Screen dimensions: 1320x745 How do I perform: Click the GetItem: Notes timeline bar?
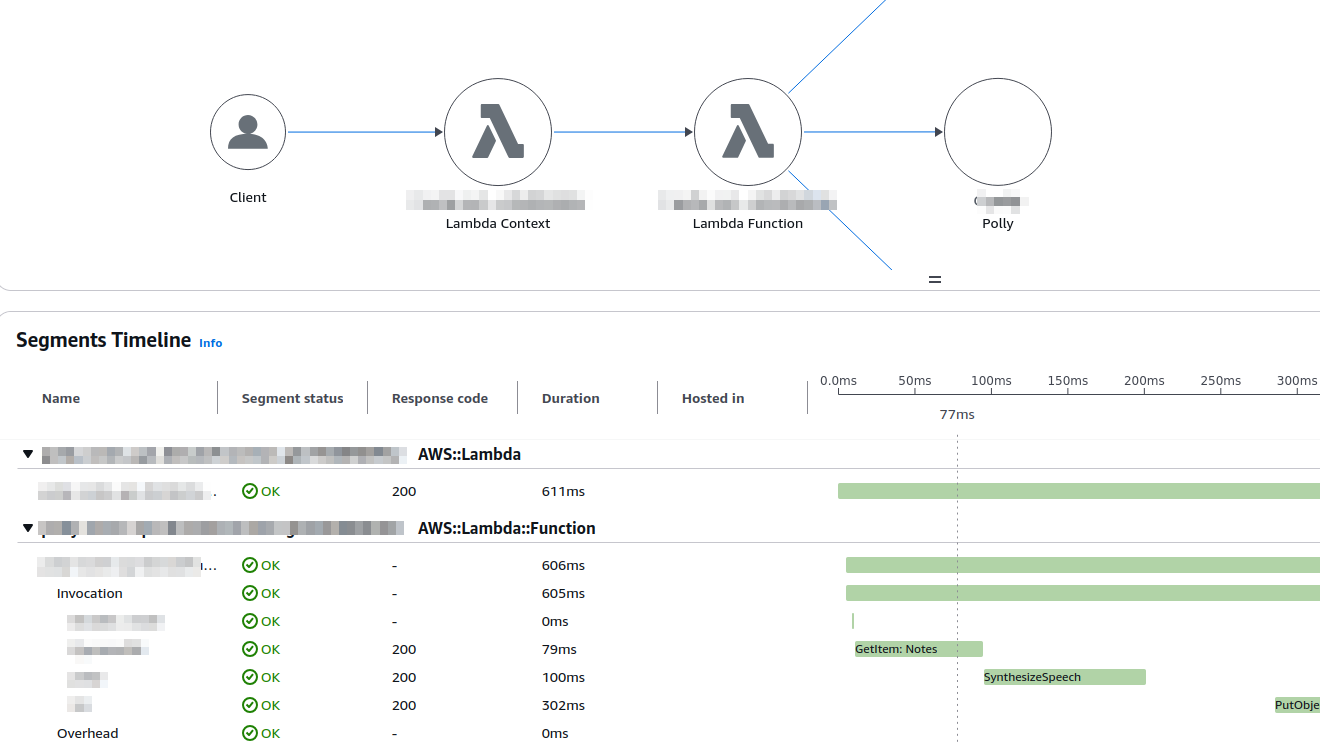(918, 649)
